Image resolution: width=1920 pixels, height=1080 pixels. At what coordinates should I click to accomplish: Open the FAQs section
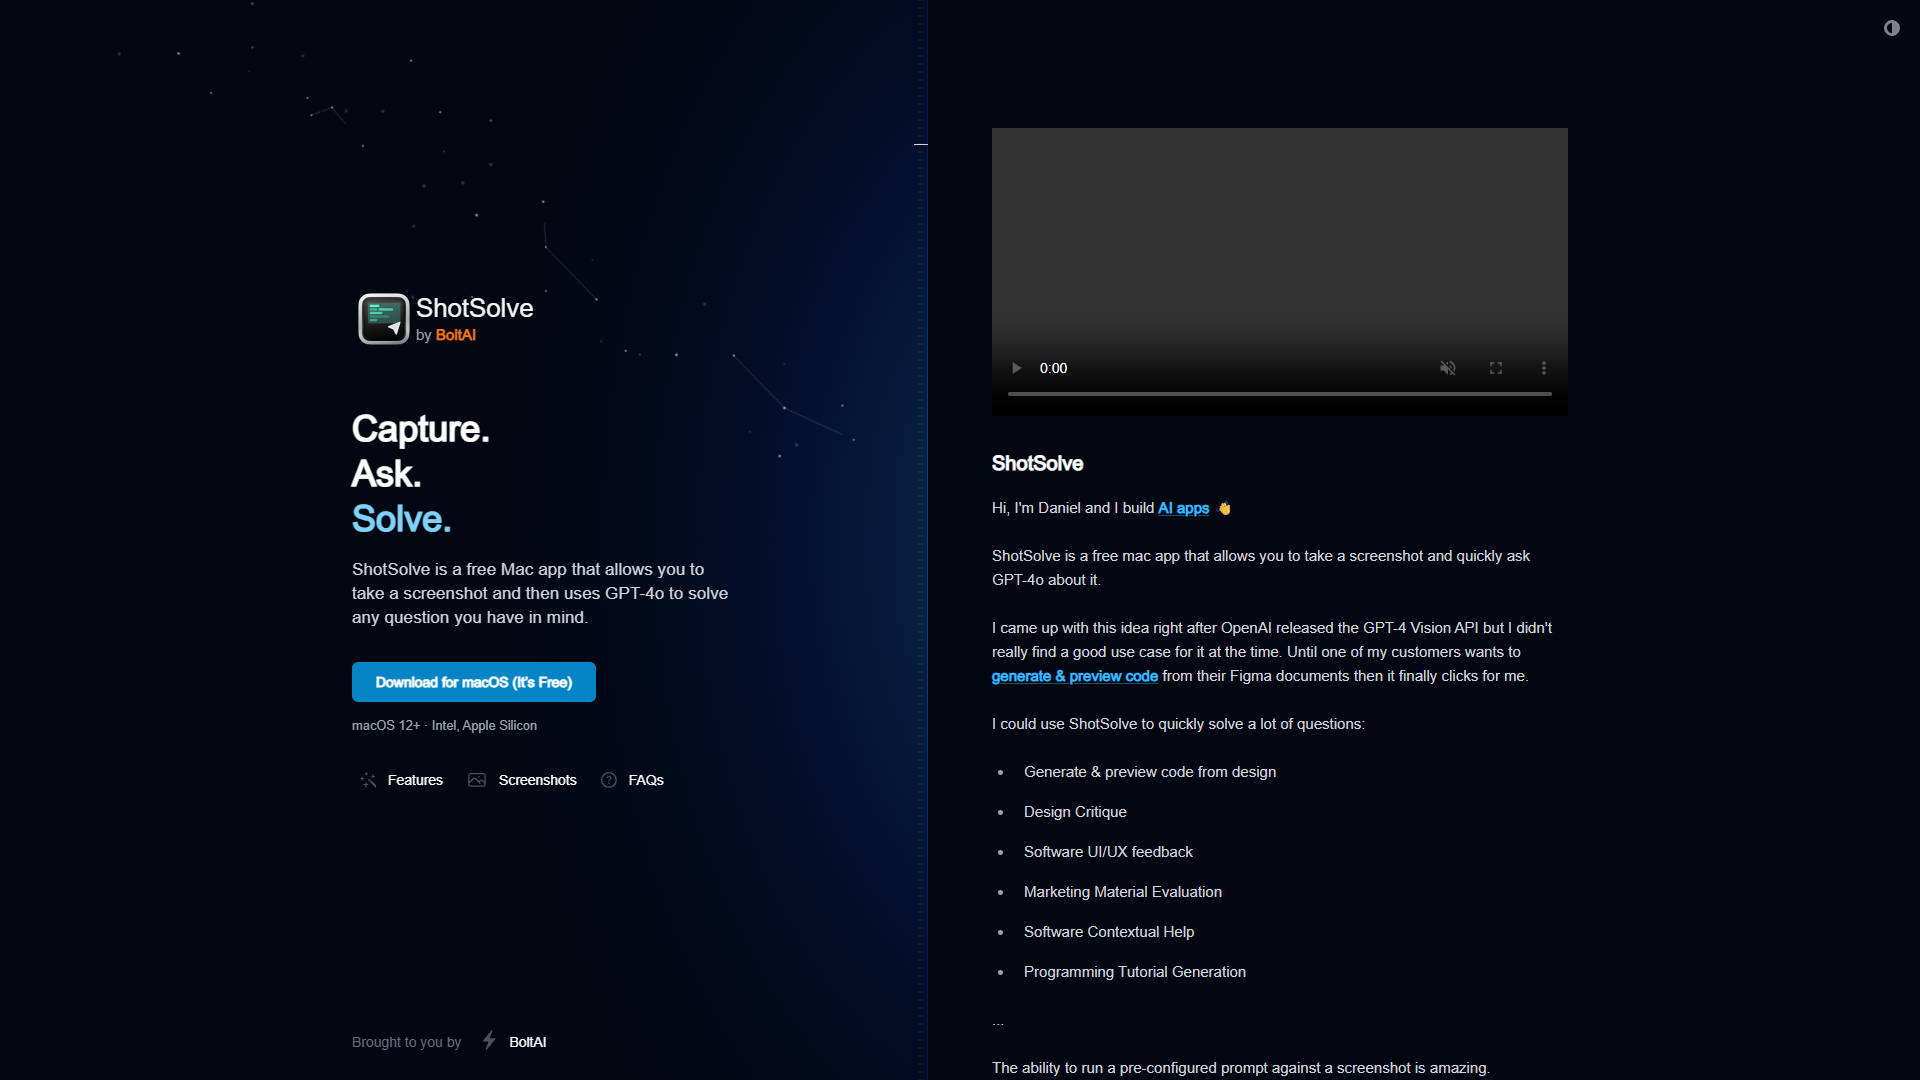(646, 780)
